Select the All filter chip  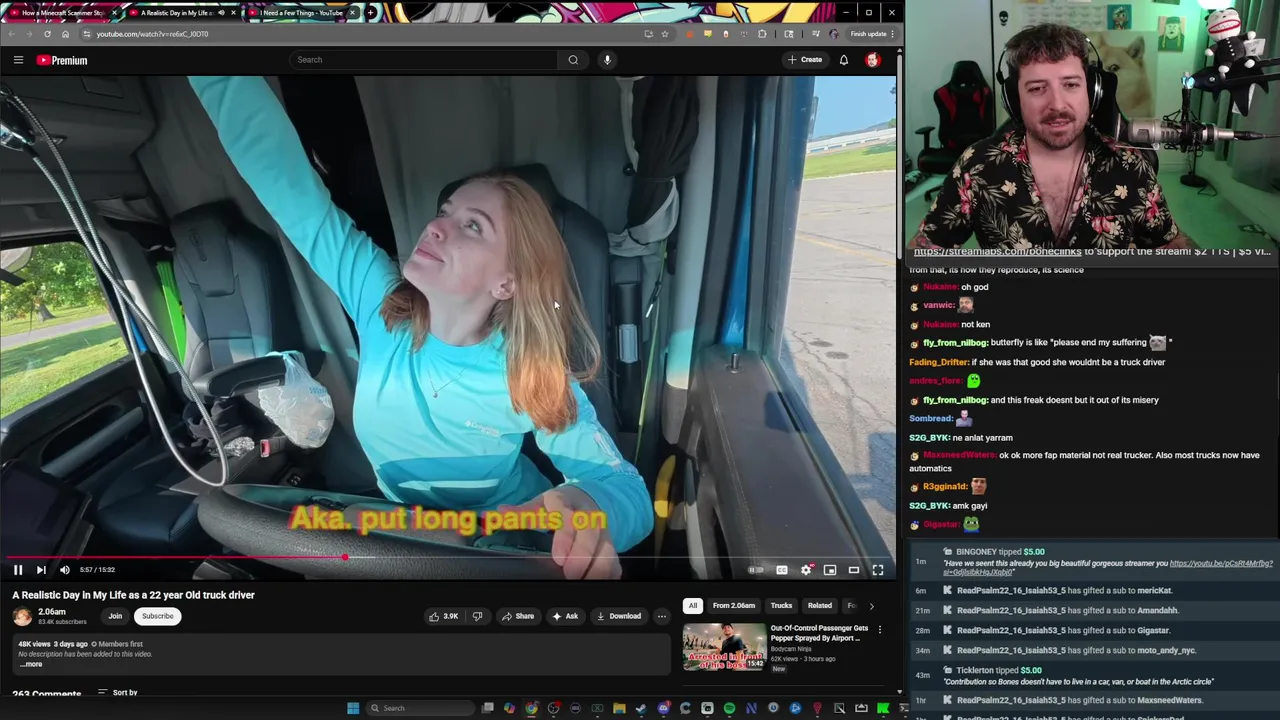pyautogui.click(x=692, y=605)
